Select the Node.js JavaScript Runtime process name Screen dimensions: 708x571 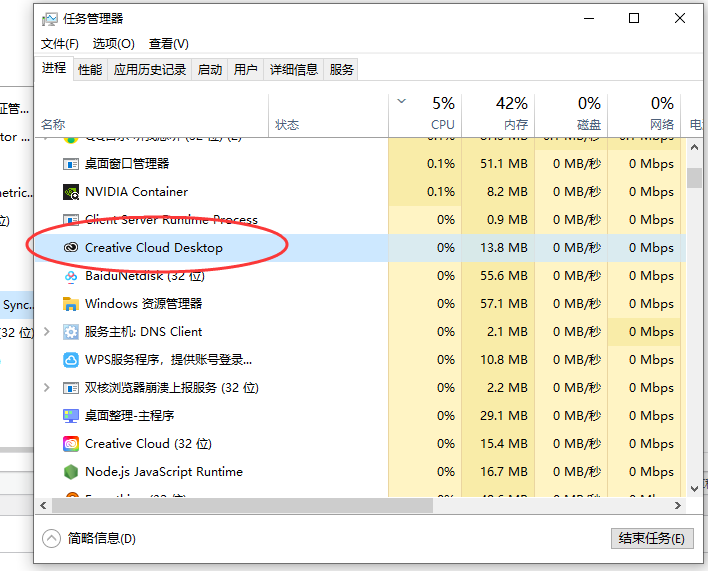(x=164, y=472)
